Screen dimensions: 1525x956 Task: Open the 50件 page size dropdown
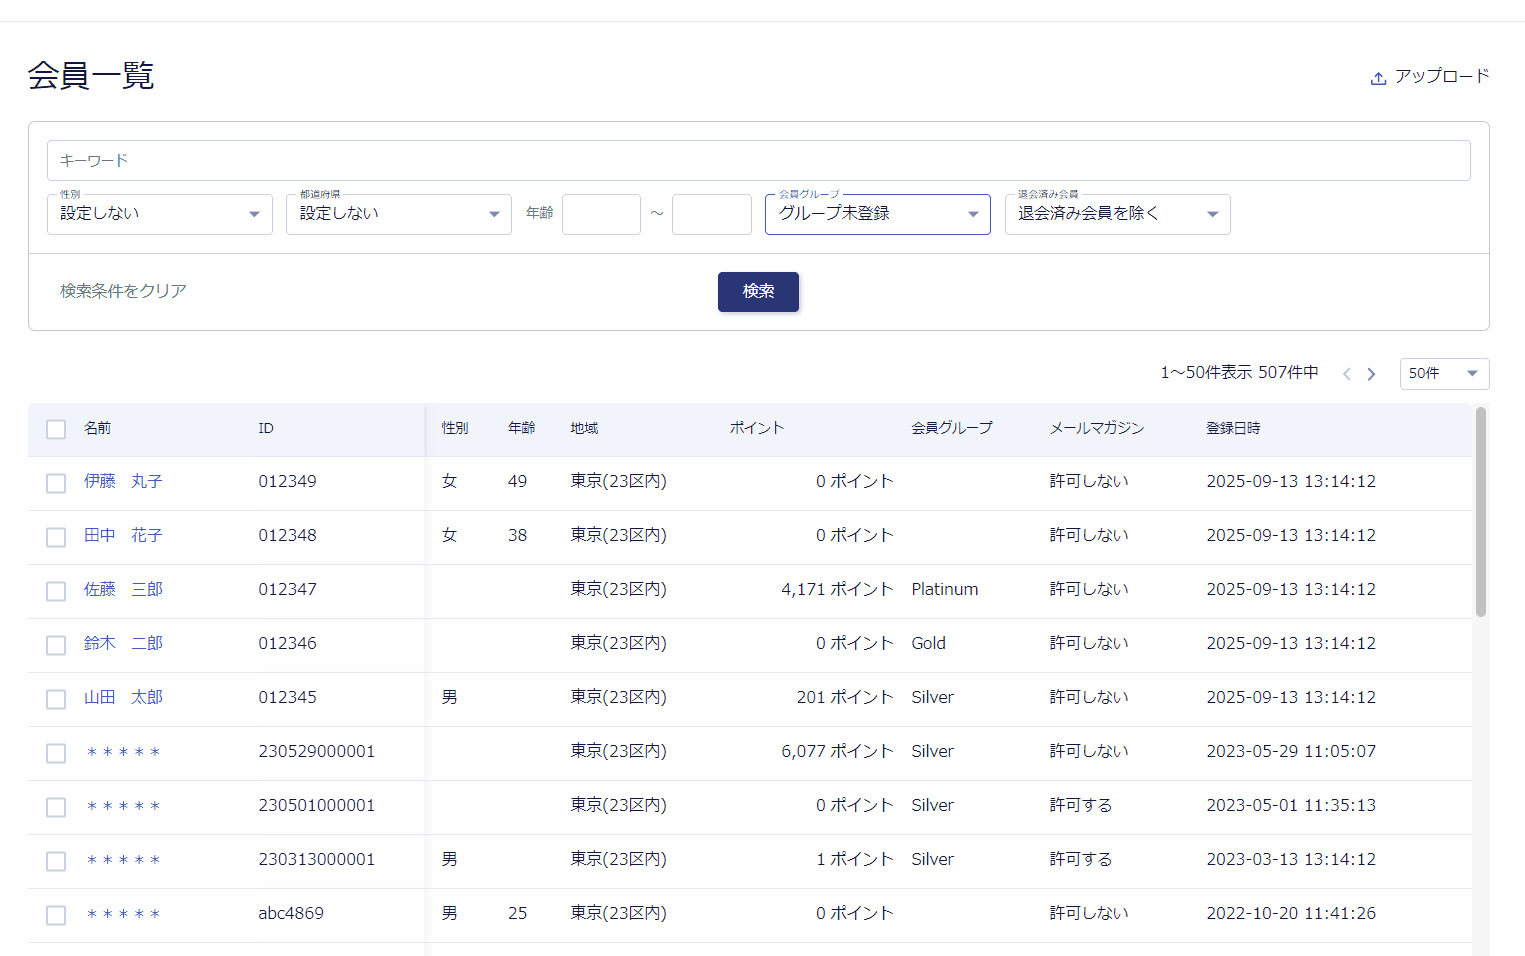[x=1445, y=374]
